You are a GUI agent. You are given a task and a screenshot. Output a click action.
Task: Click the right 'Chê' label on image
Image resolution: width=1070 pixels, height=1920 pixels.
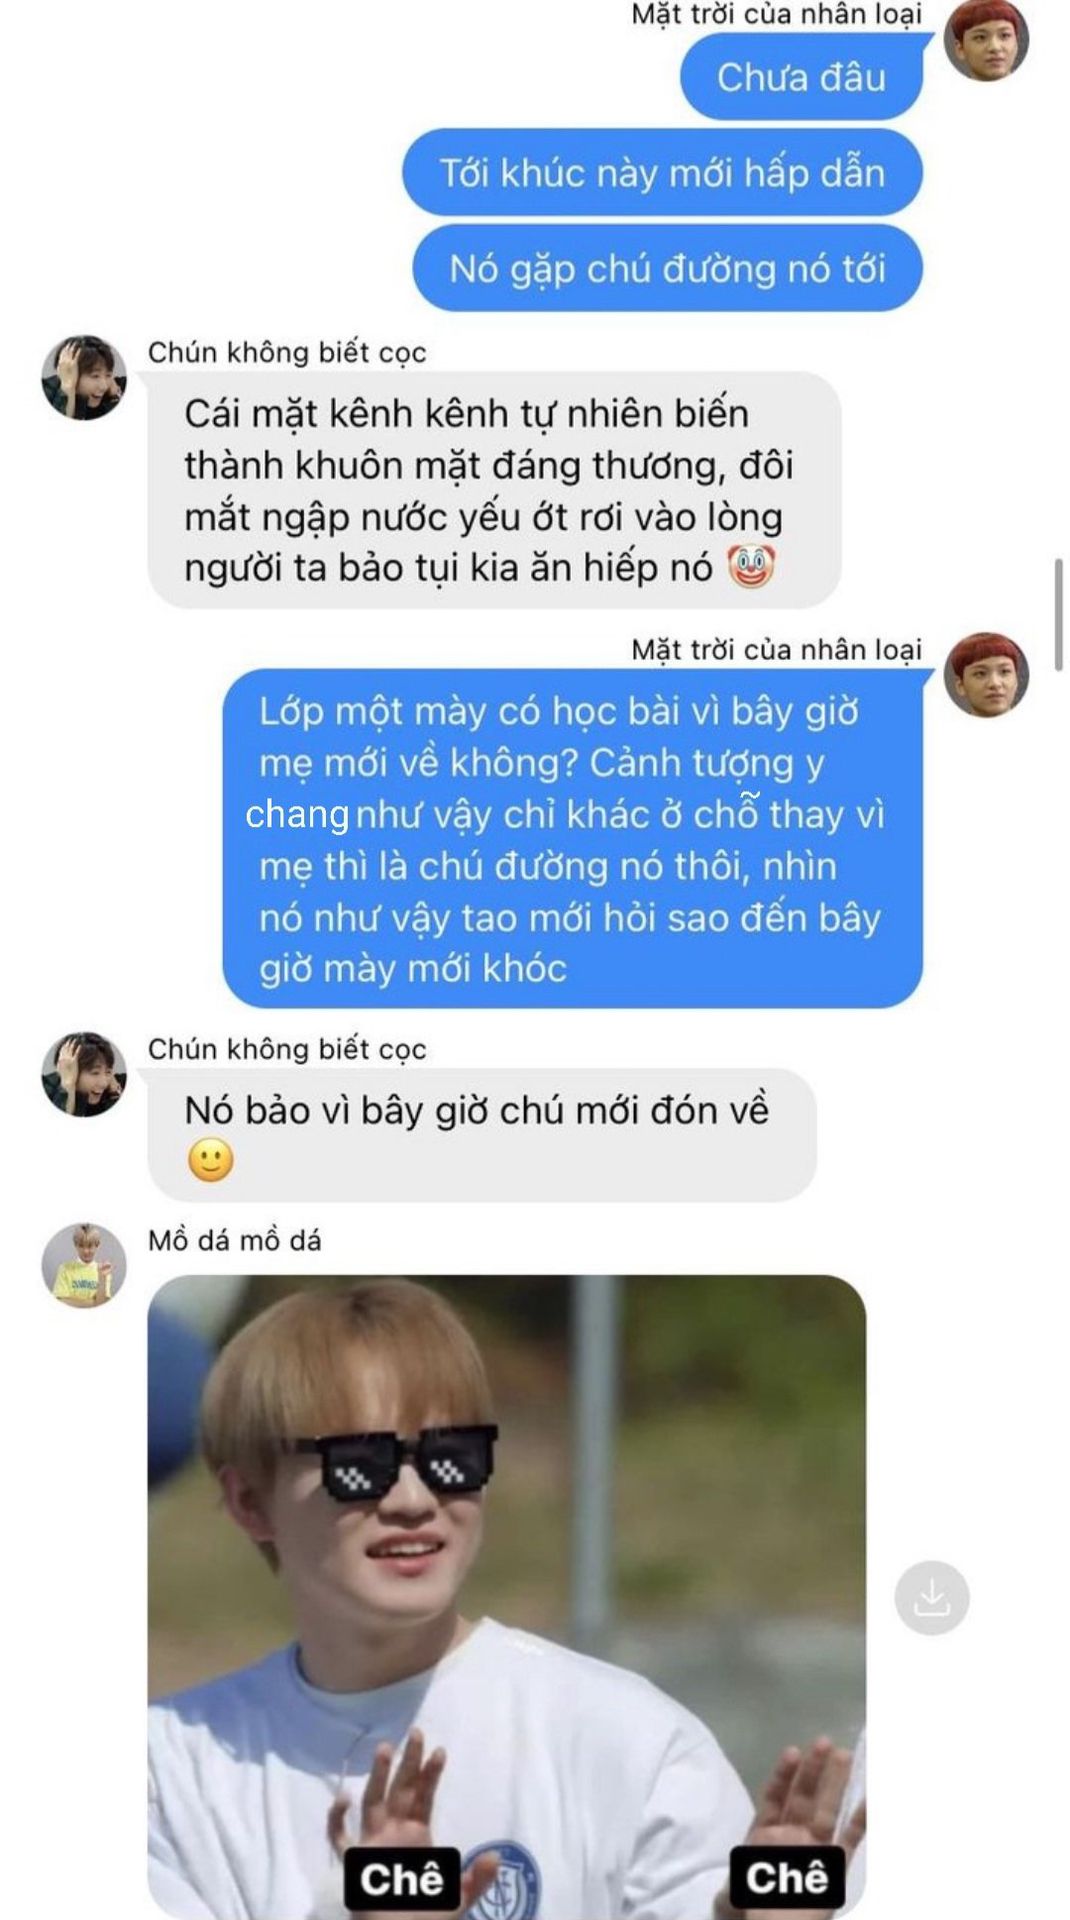[x=787, y=1877]
